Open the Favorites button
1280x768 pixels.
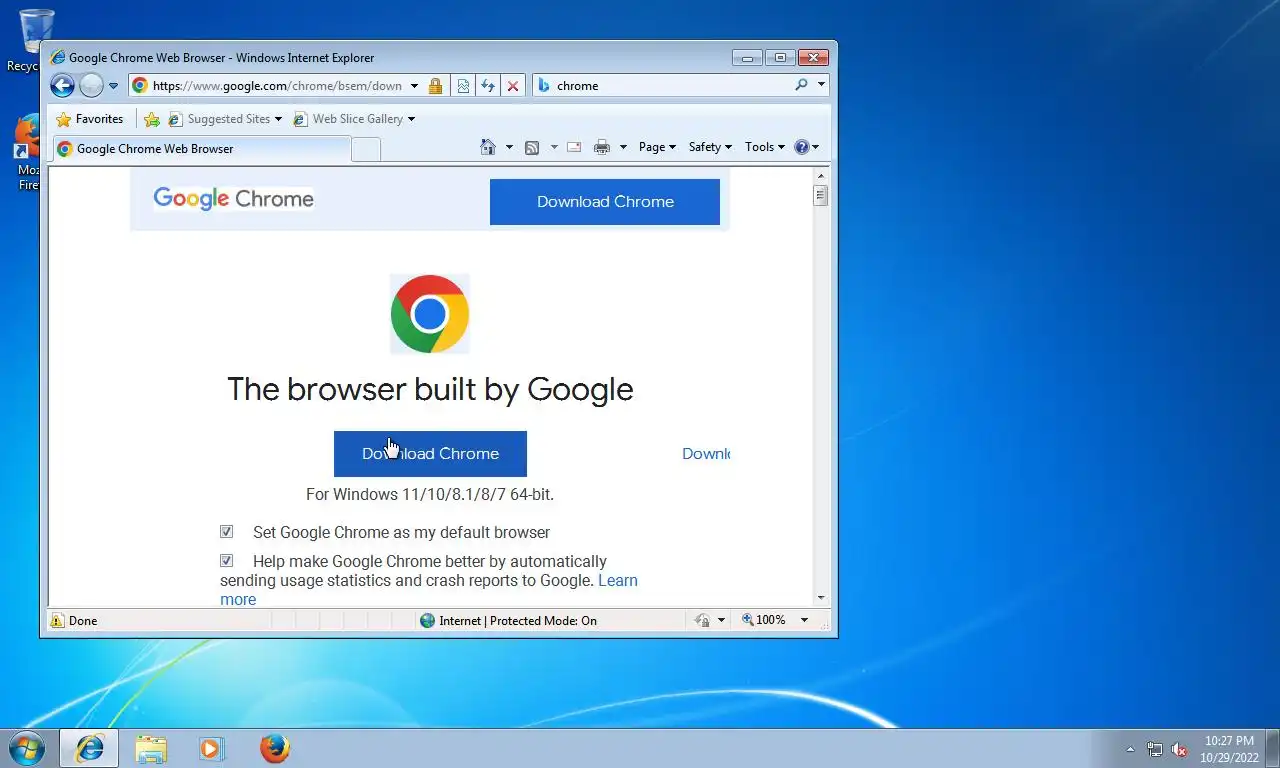[90, 119]
